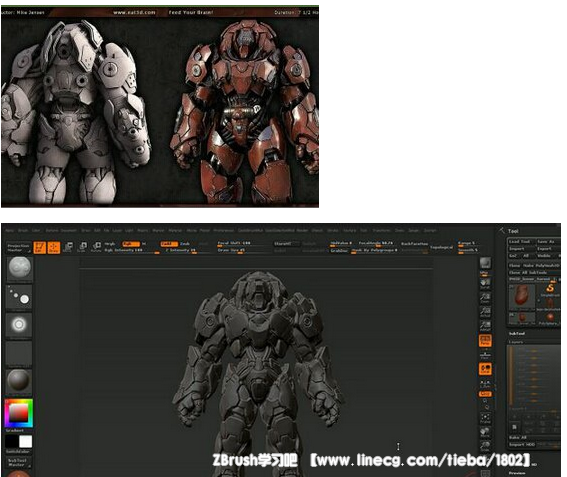Click the Draw mode button

point(54,247)
